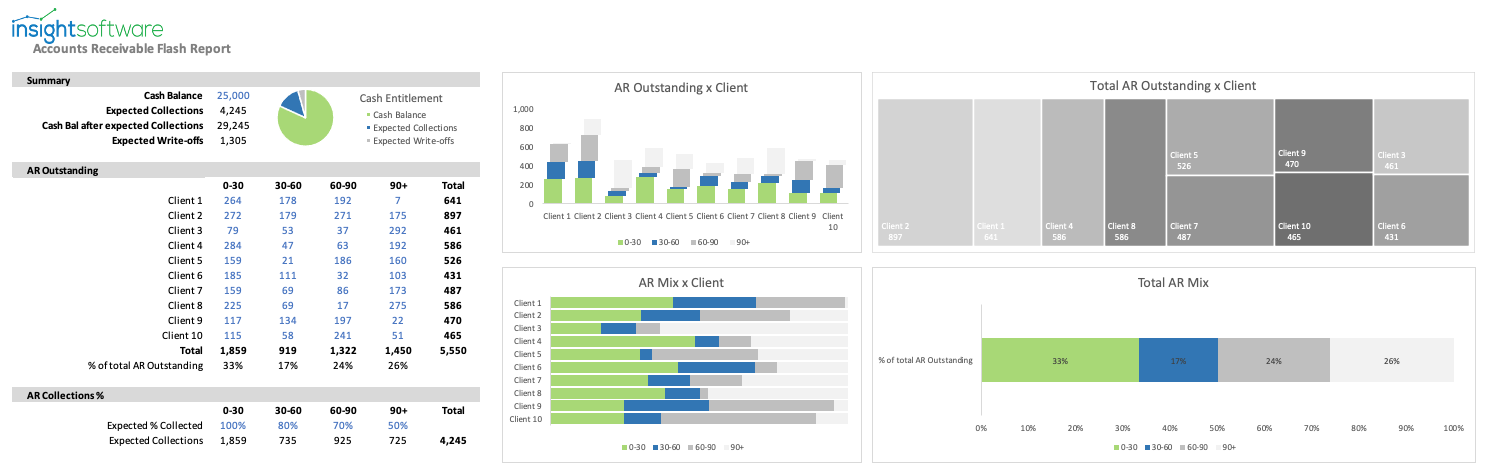Click the blue 17% segment in Total AR Mix
1486x472 pixels.
point(1178,360)
